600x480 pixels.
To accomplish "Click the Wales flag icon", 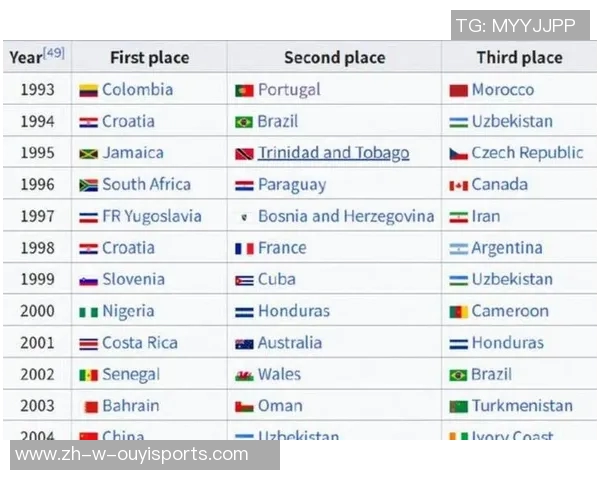I will coord(244,375).
